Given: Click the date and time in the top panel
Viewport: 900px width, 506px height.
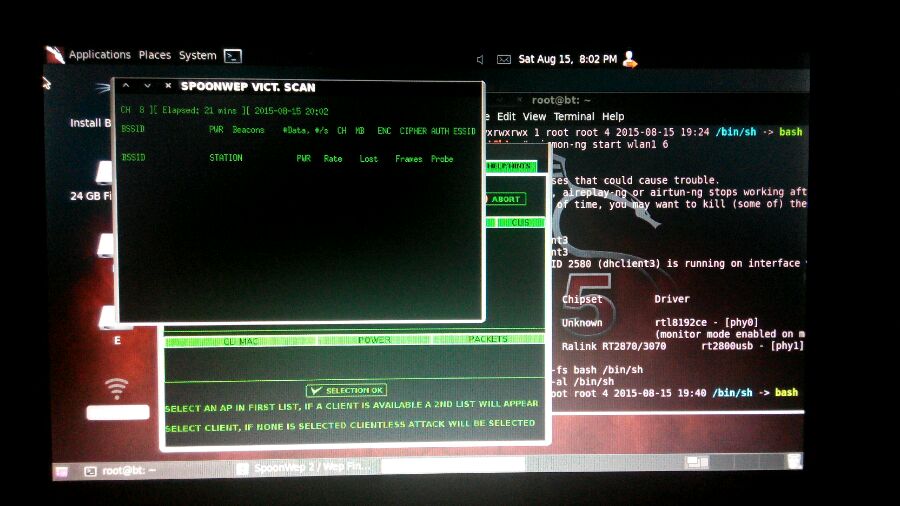Looking at the screenshot, I should pyautogui.click(x=567, y=59).
